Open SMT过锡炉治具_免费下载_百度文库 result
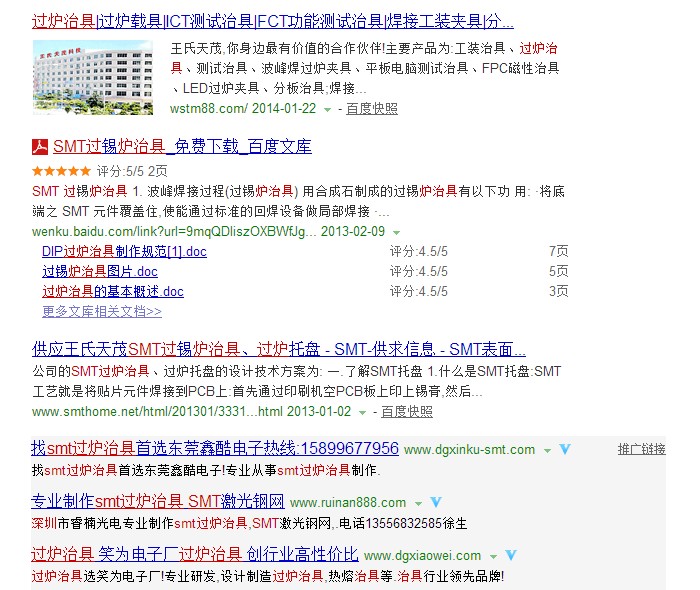 pos(182,146)
